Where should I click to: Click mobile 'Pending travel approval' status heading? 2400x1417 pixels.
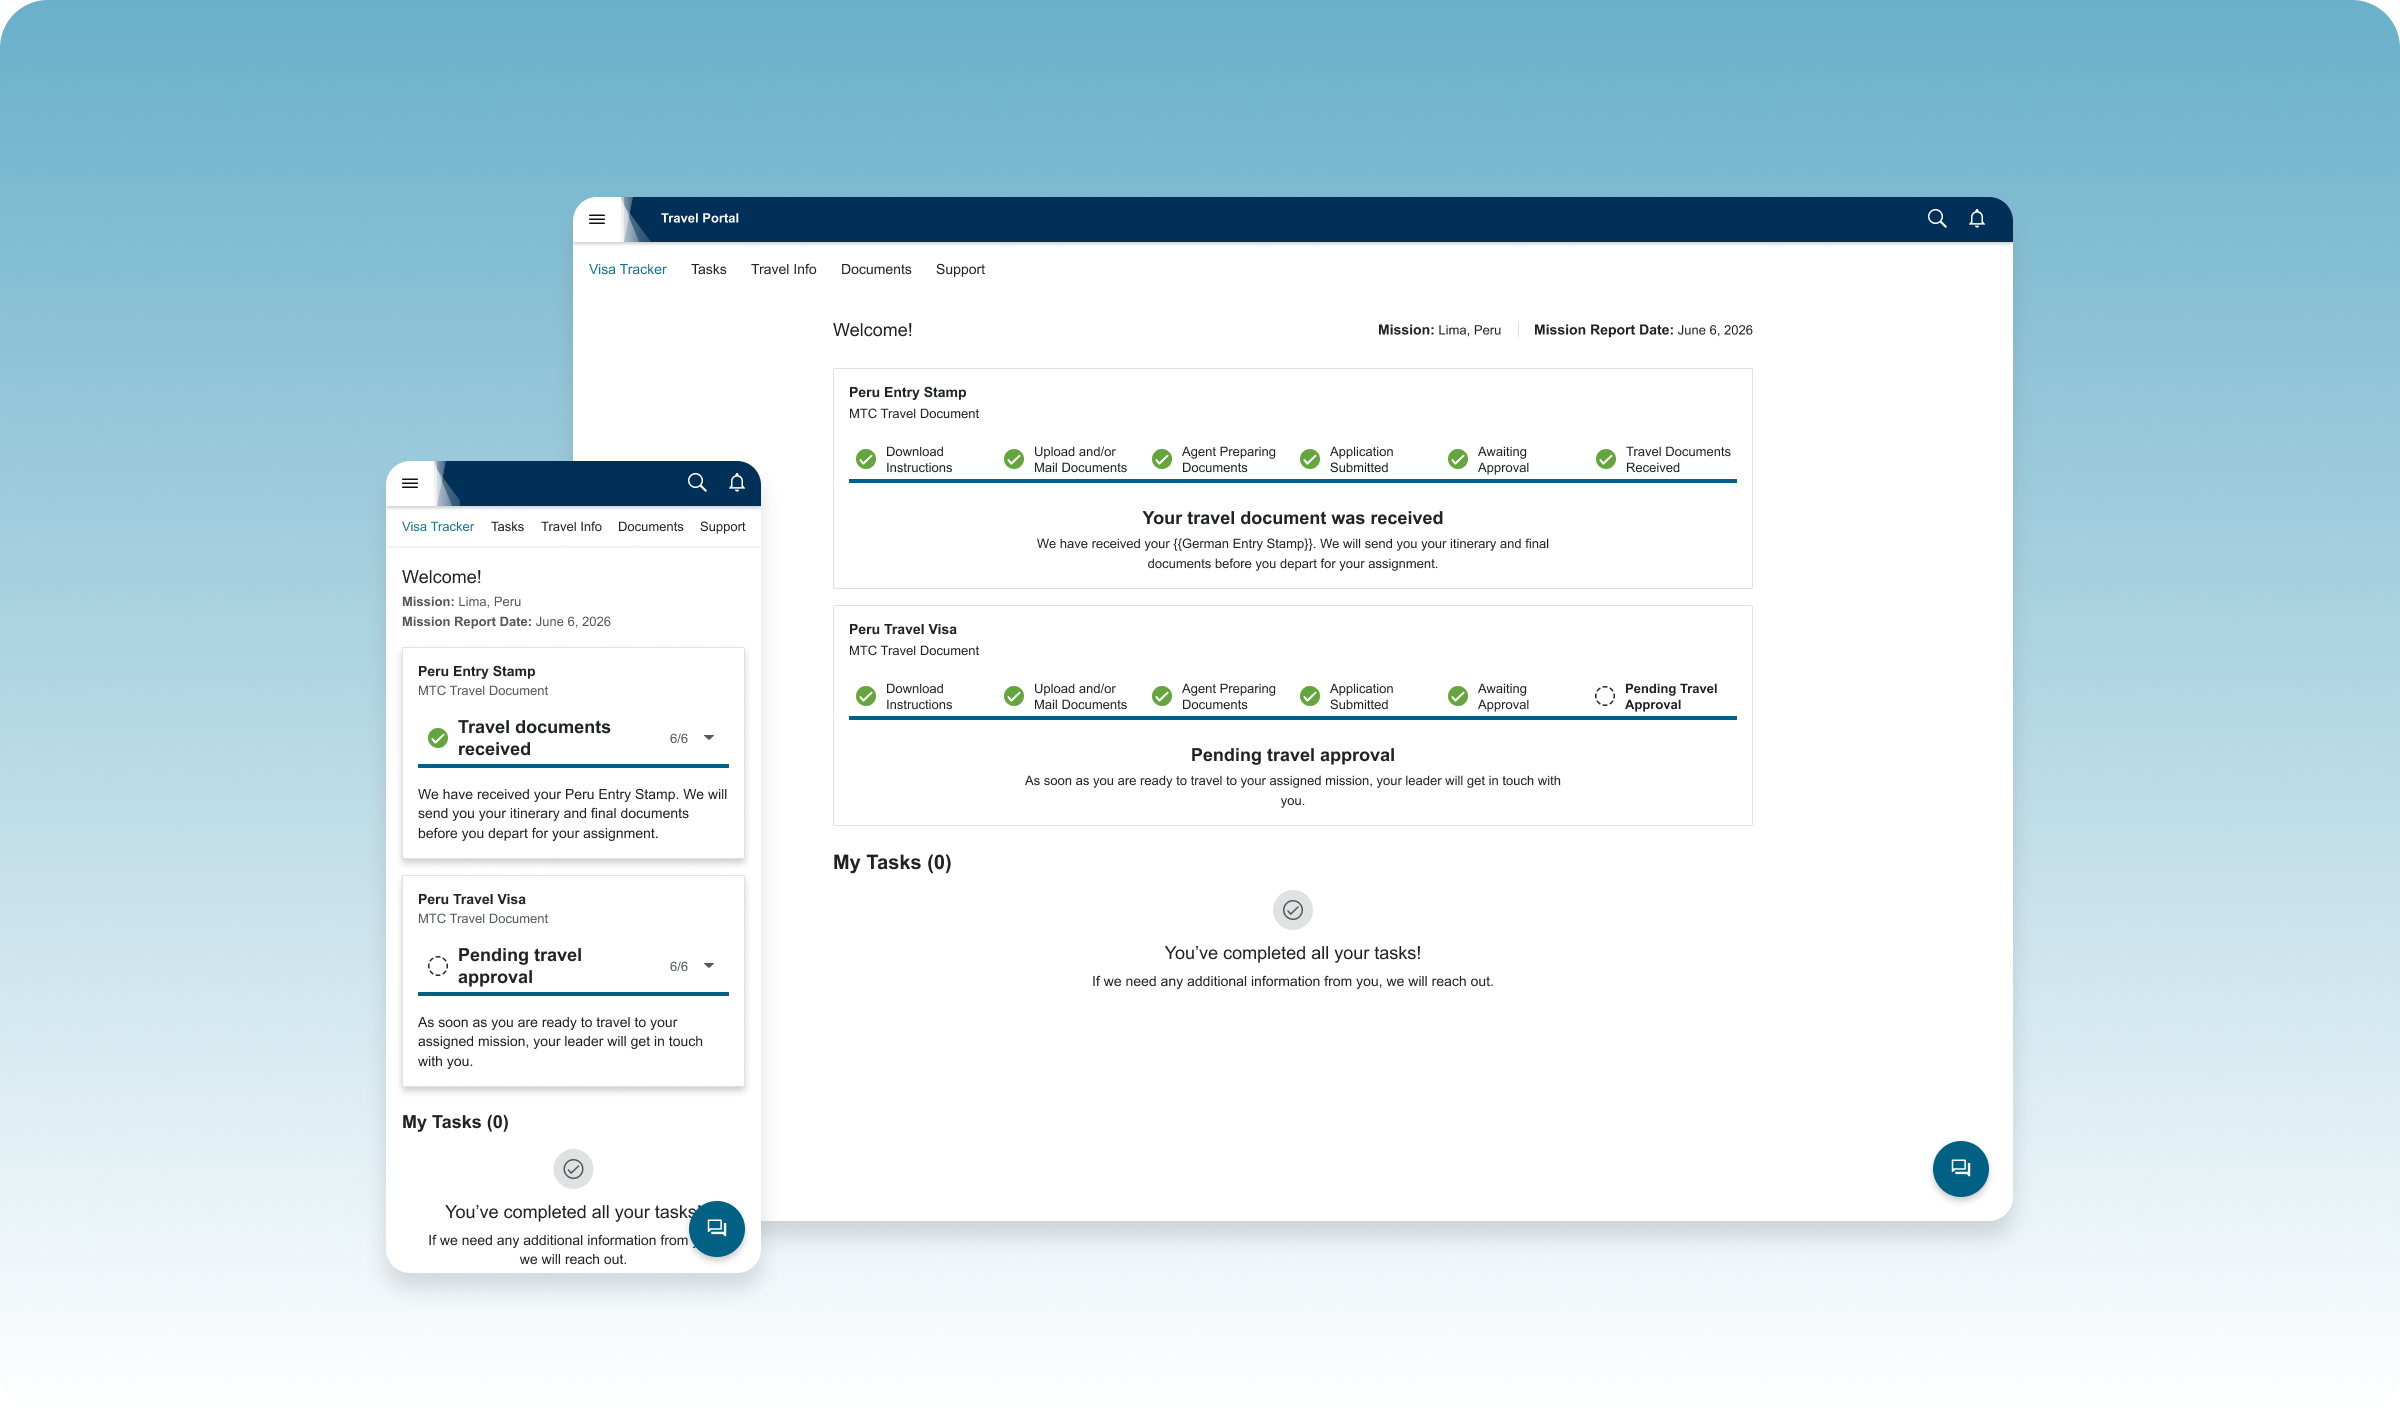tap(520, 966)
